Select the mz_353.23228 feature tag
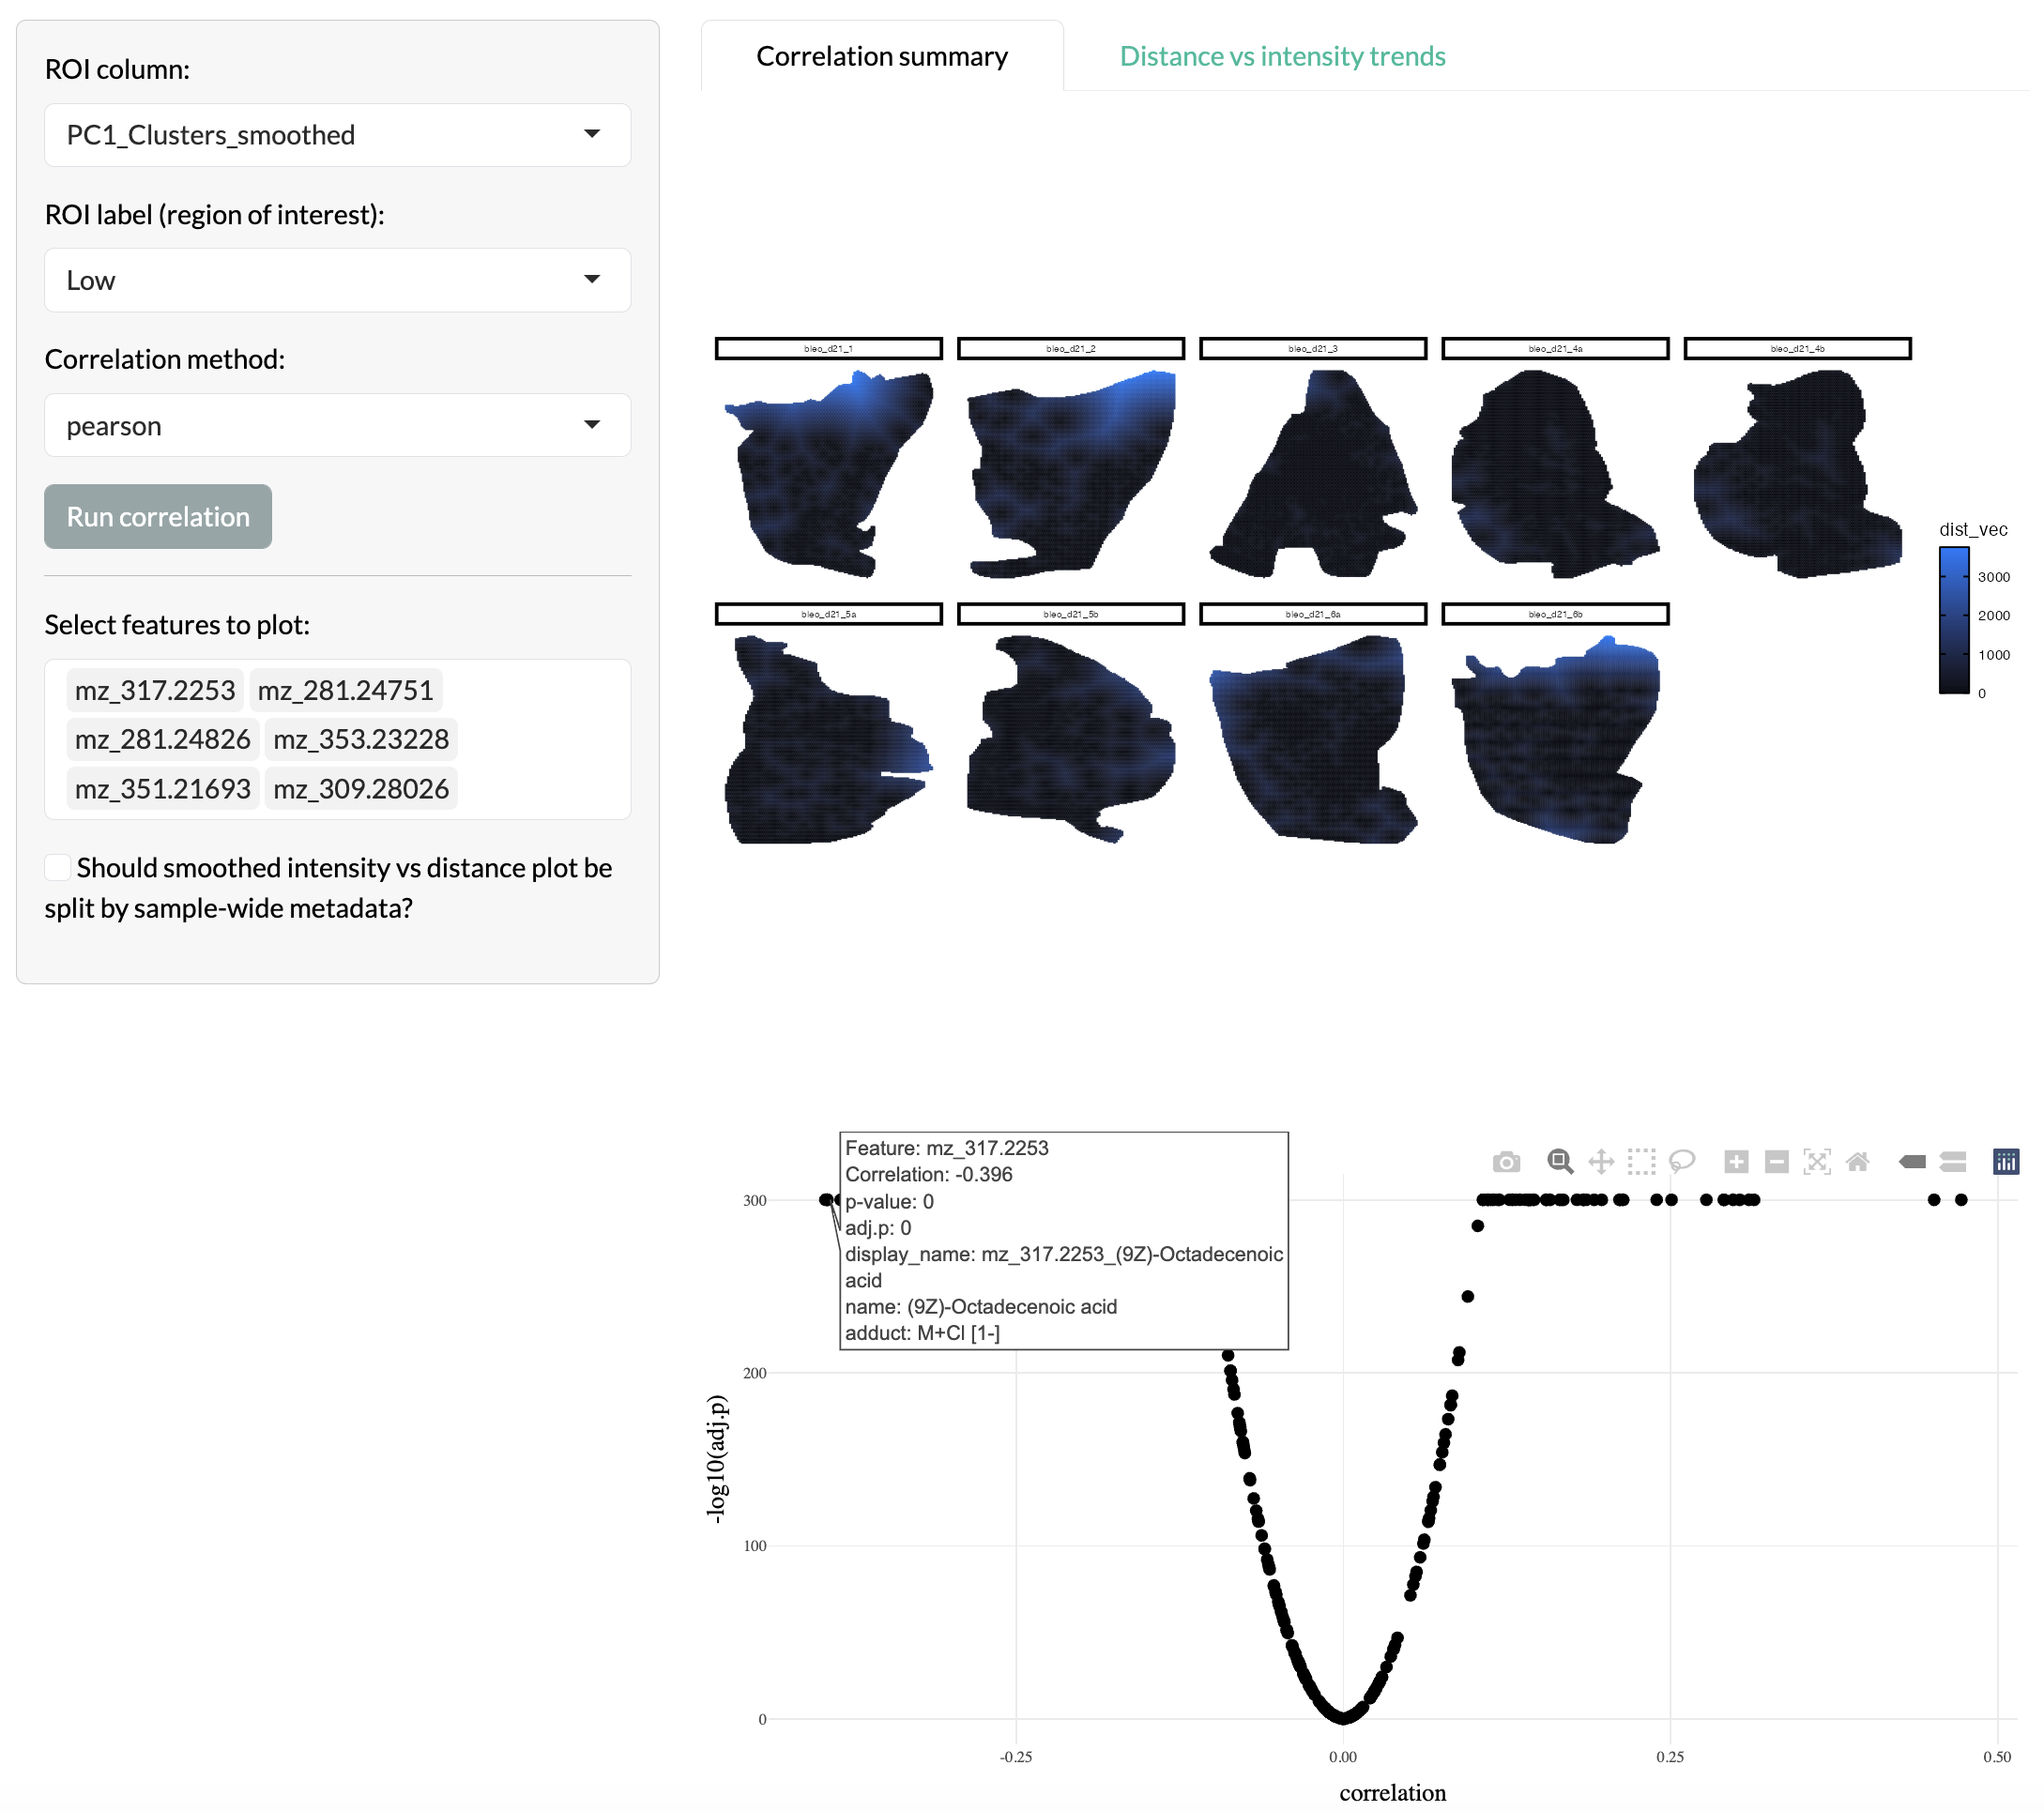This screenshot has height=1811, width=2044. [361, 739]
